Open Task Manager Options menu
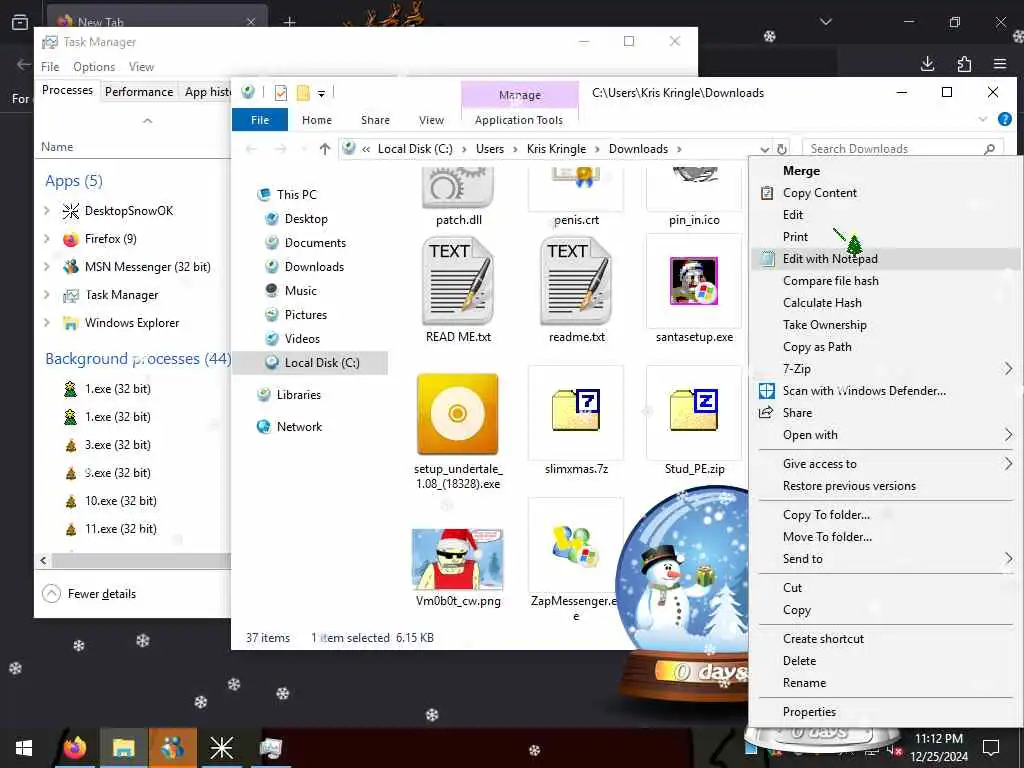Screen dimensions: 1024x768 pyautogui.click(x=94, y=67)
